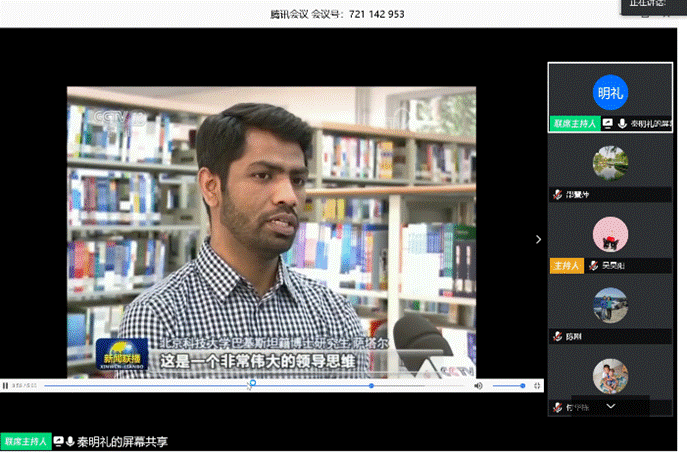687x456 pixels.
Task: Select the landscape avatar participant thumbnail
Action: click(609, 162)
